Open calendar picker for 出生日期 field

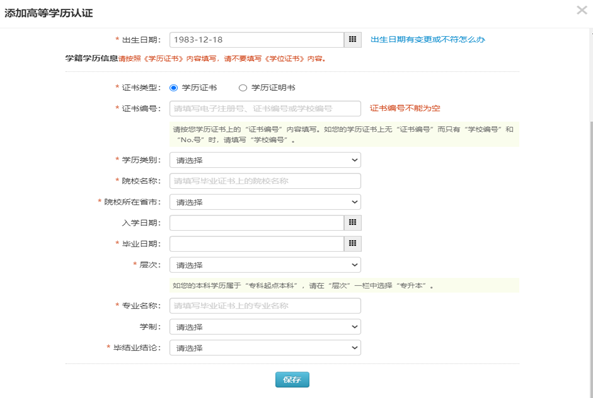click(x=352, y=40)
